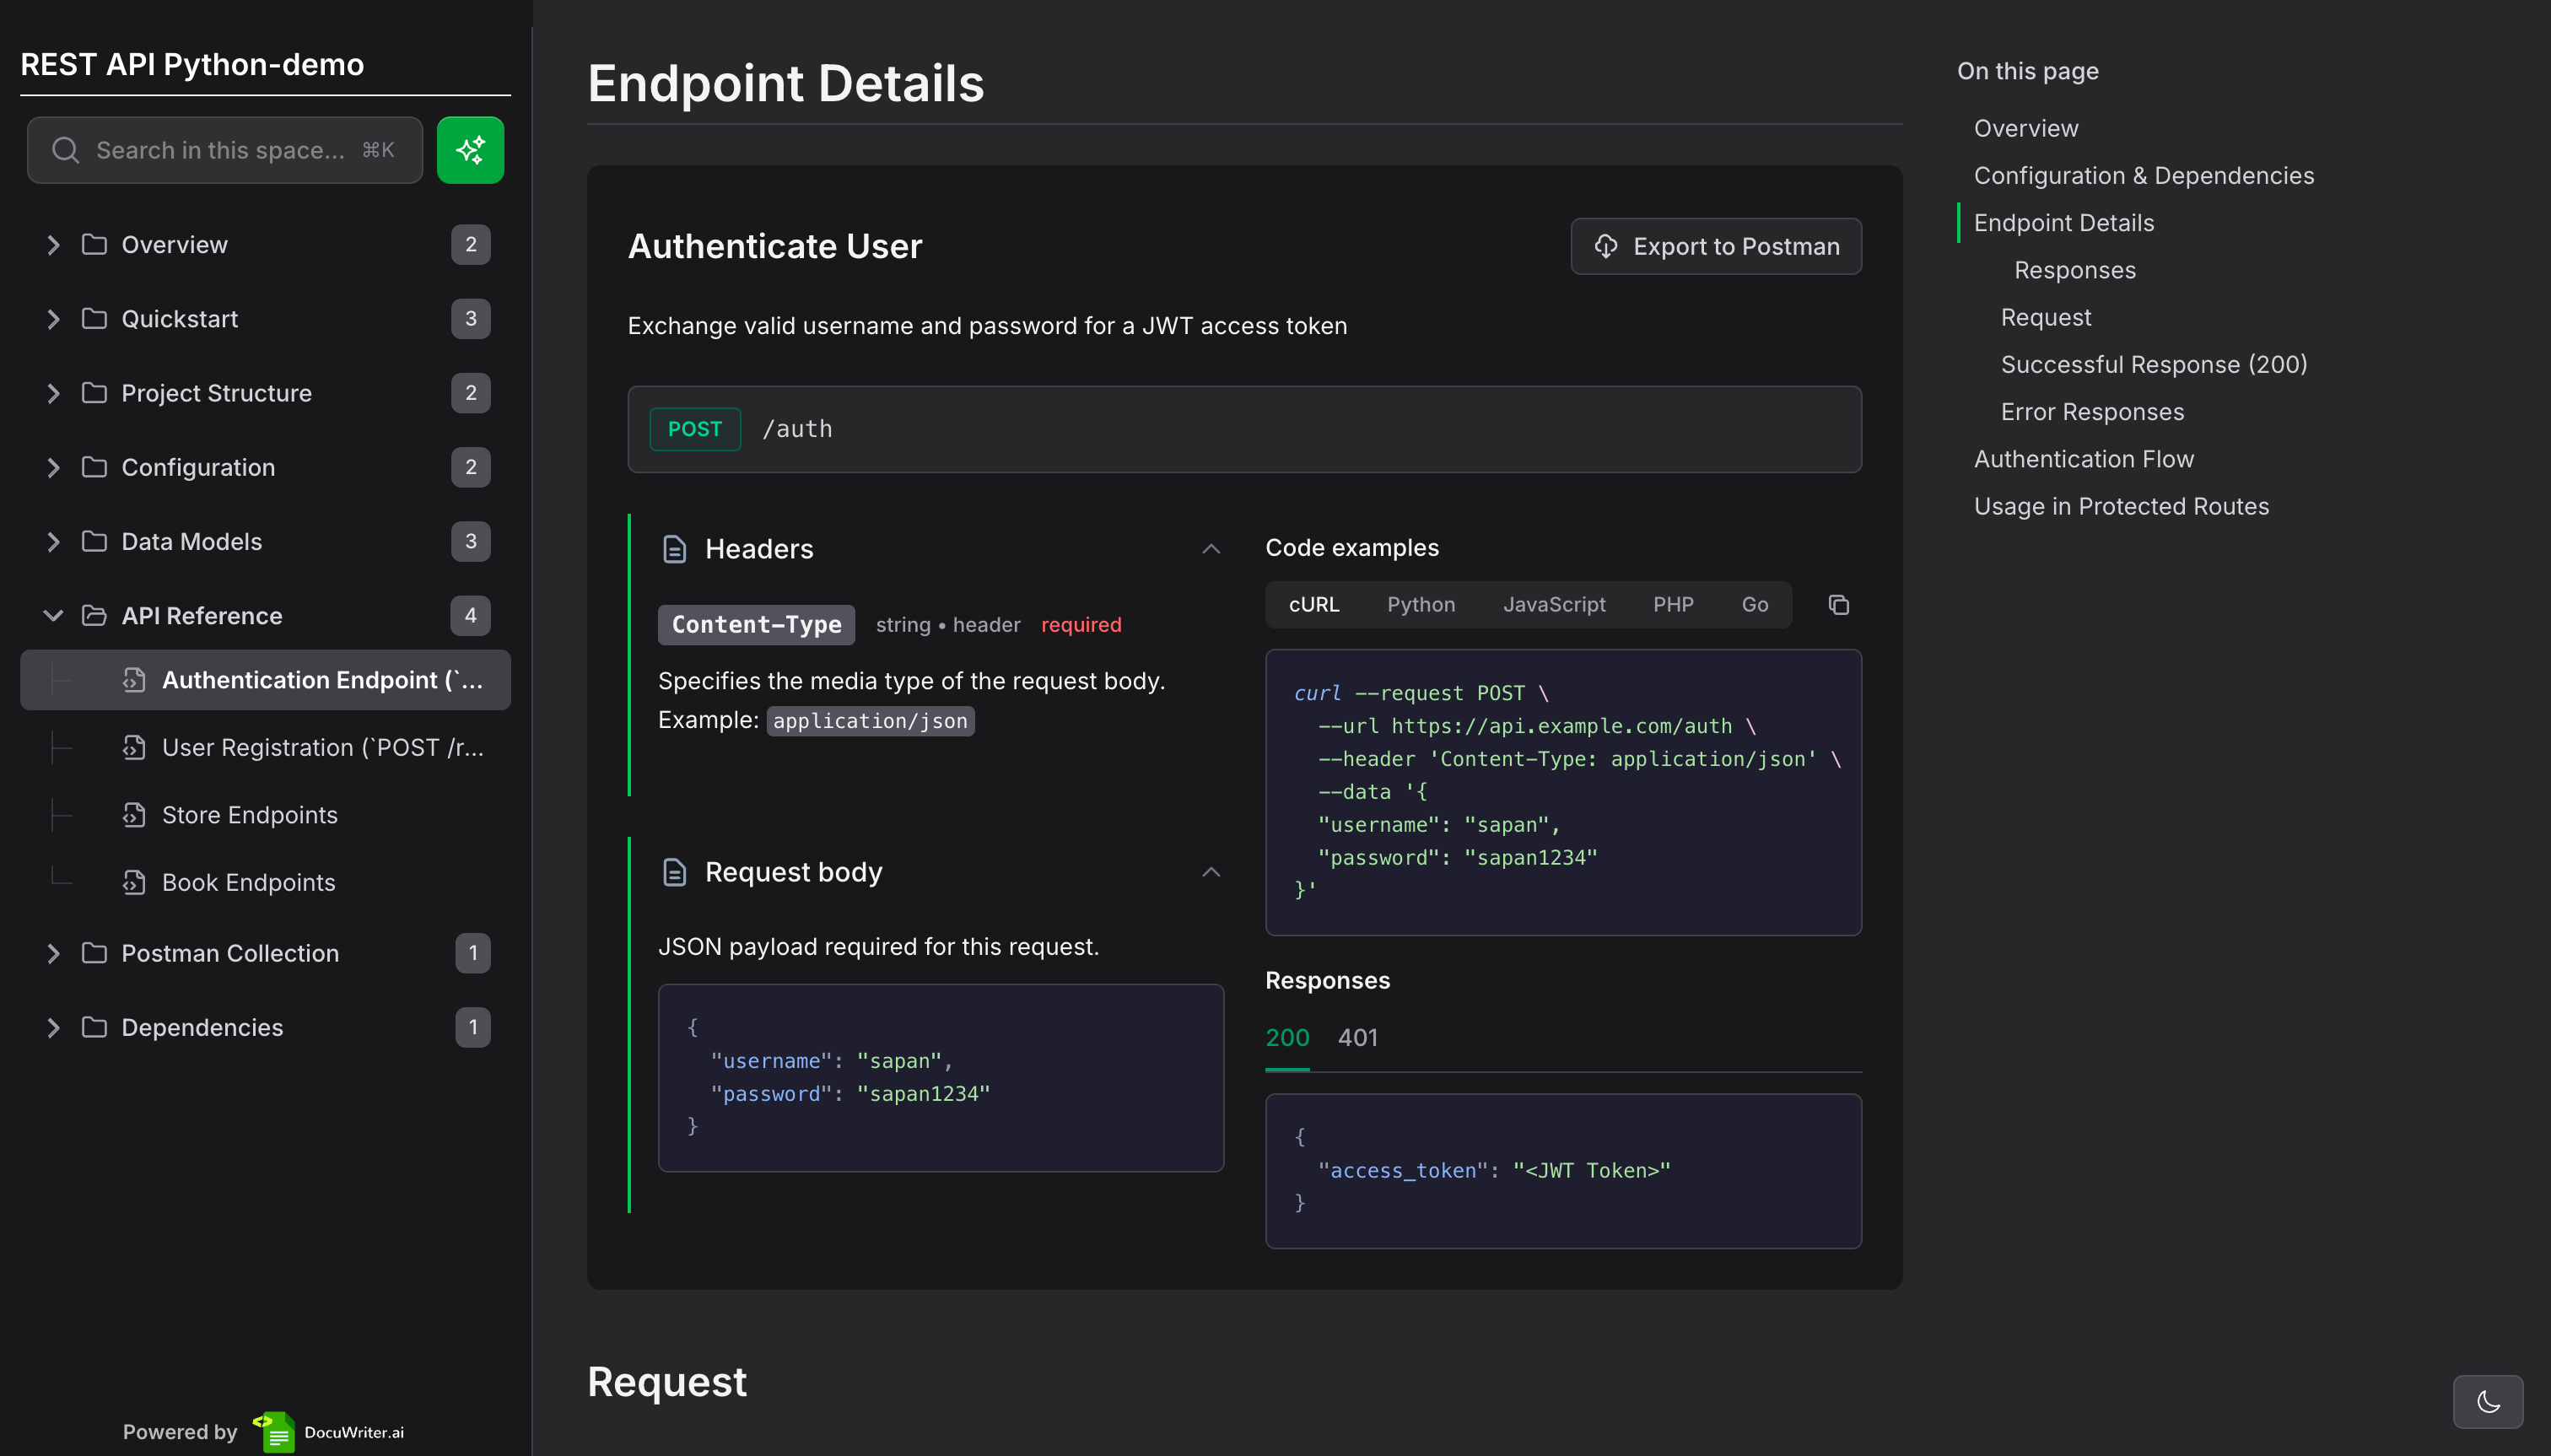Click the Export to Postman cloud icon
This screenshot has height=1456, width=2551.
pyautogui.click(x=1606, y=246)
